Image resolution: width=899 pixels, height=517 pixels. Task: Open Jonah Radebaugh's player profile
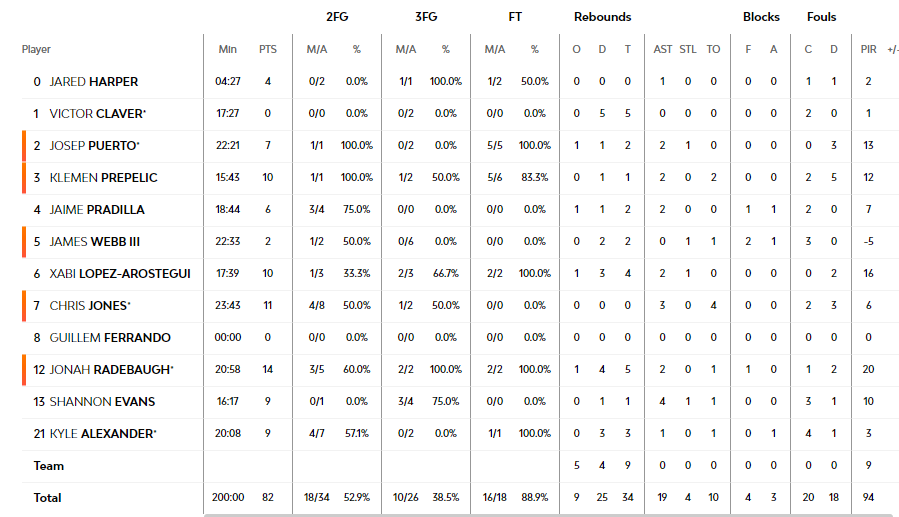(111, 370)
